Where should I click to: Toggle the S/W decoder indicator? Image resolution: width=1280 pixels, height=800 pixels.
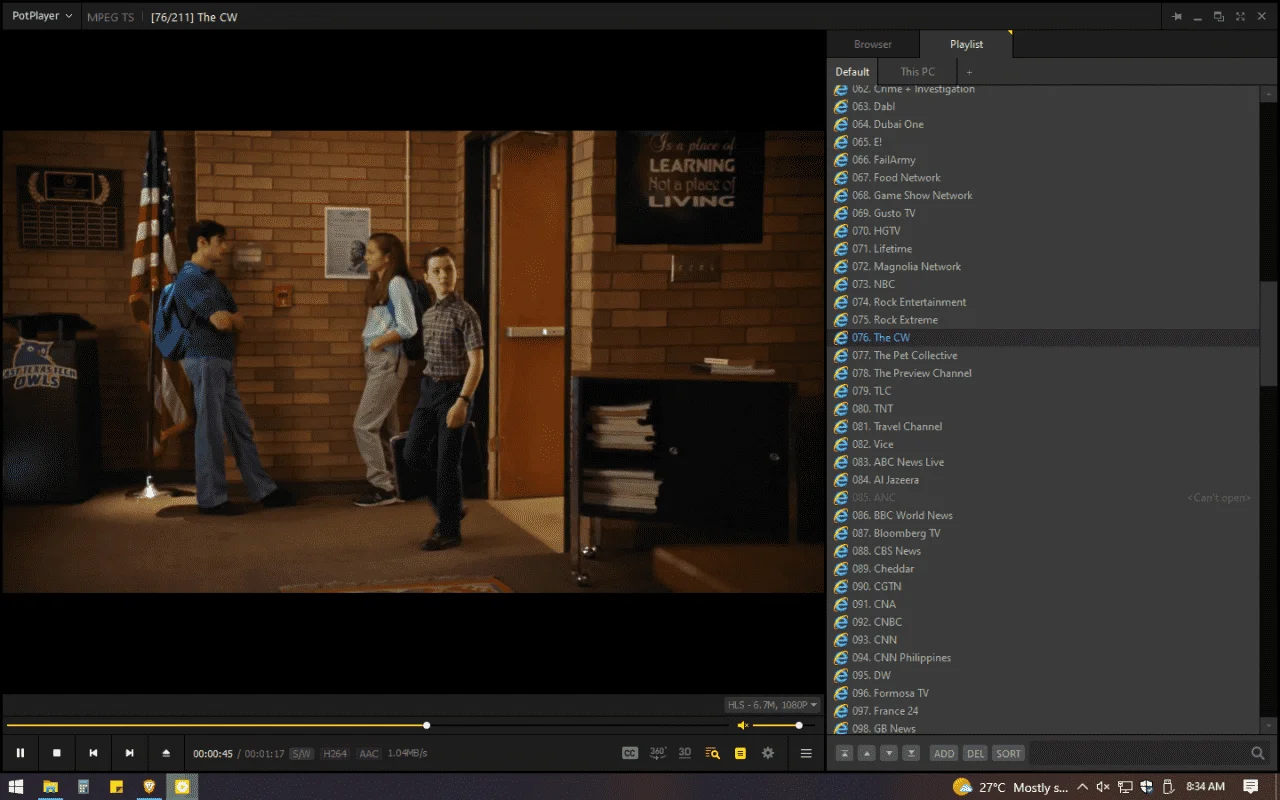pyautogui.click(x=302, y=753)
